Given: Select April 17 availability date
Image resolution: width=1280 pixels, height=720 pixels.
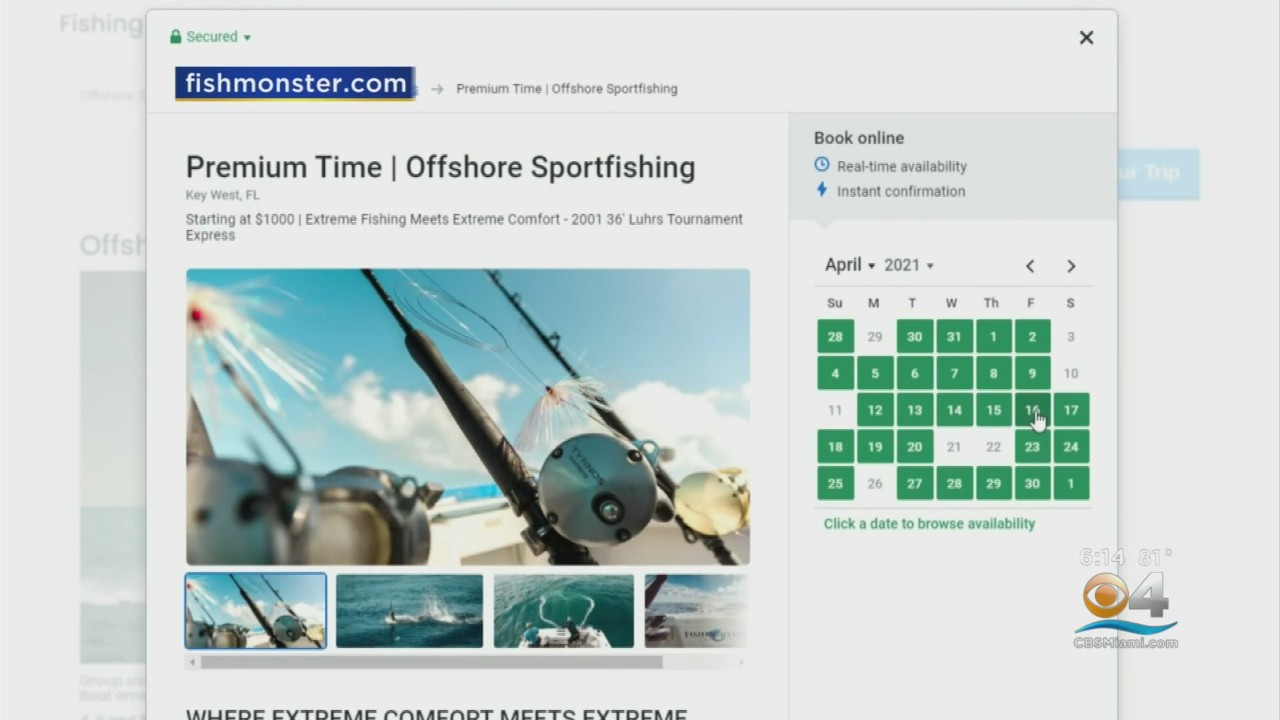Looking at the screenshot, I should click(1071, 410).
